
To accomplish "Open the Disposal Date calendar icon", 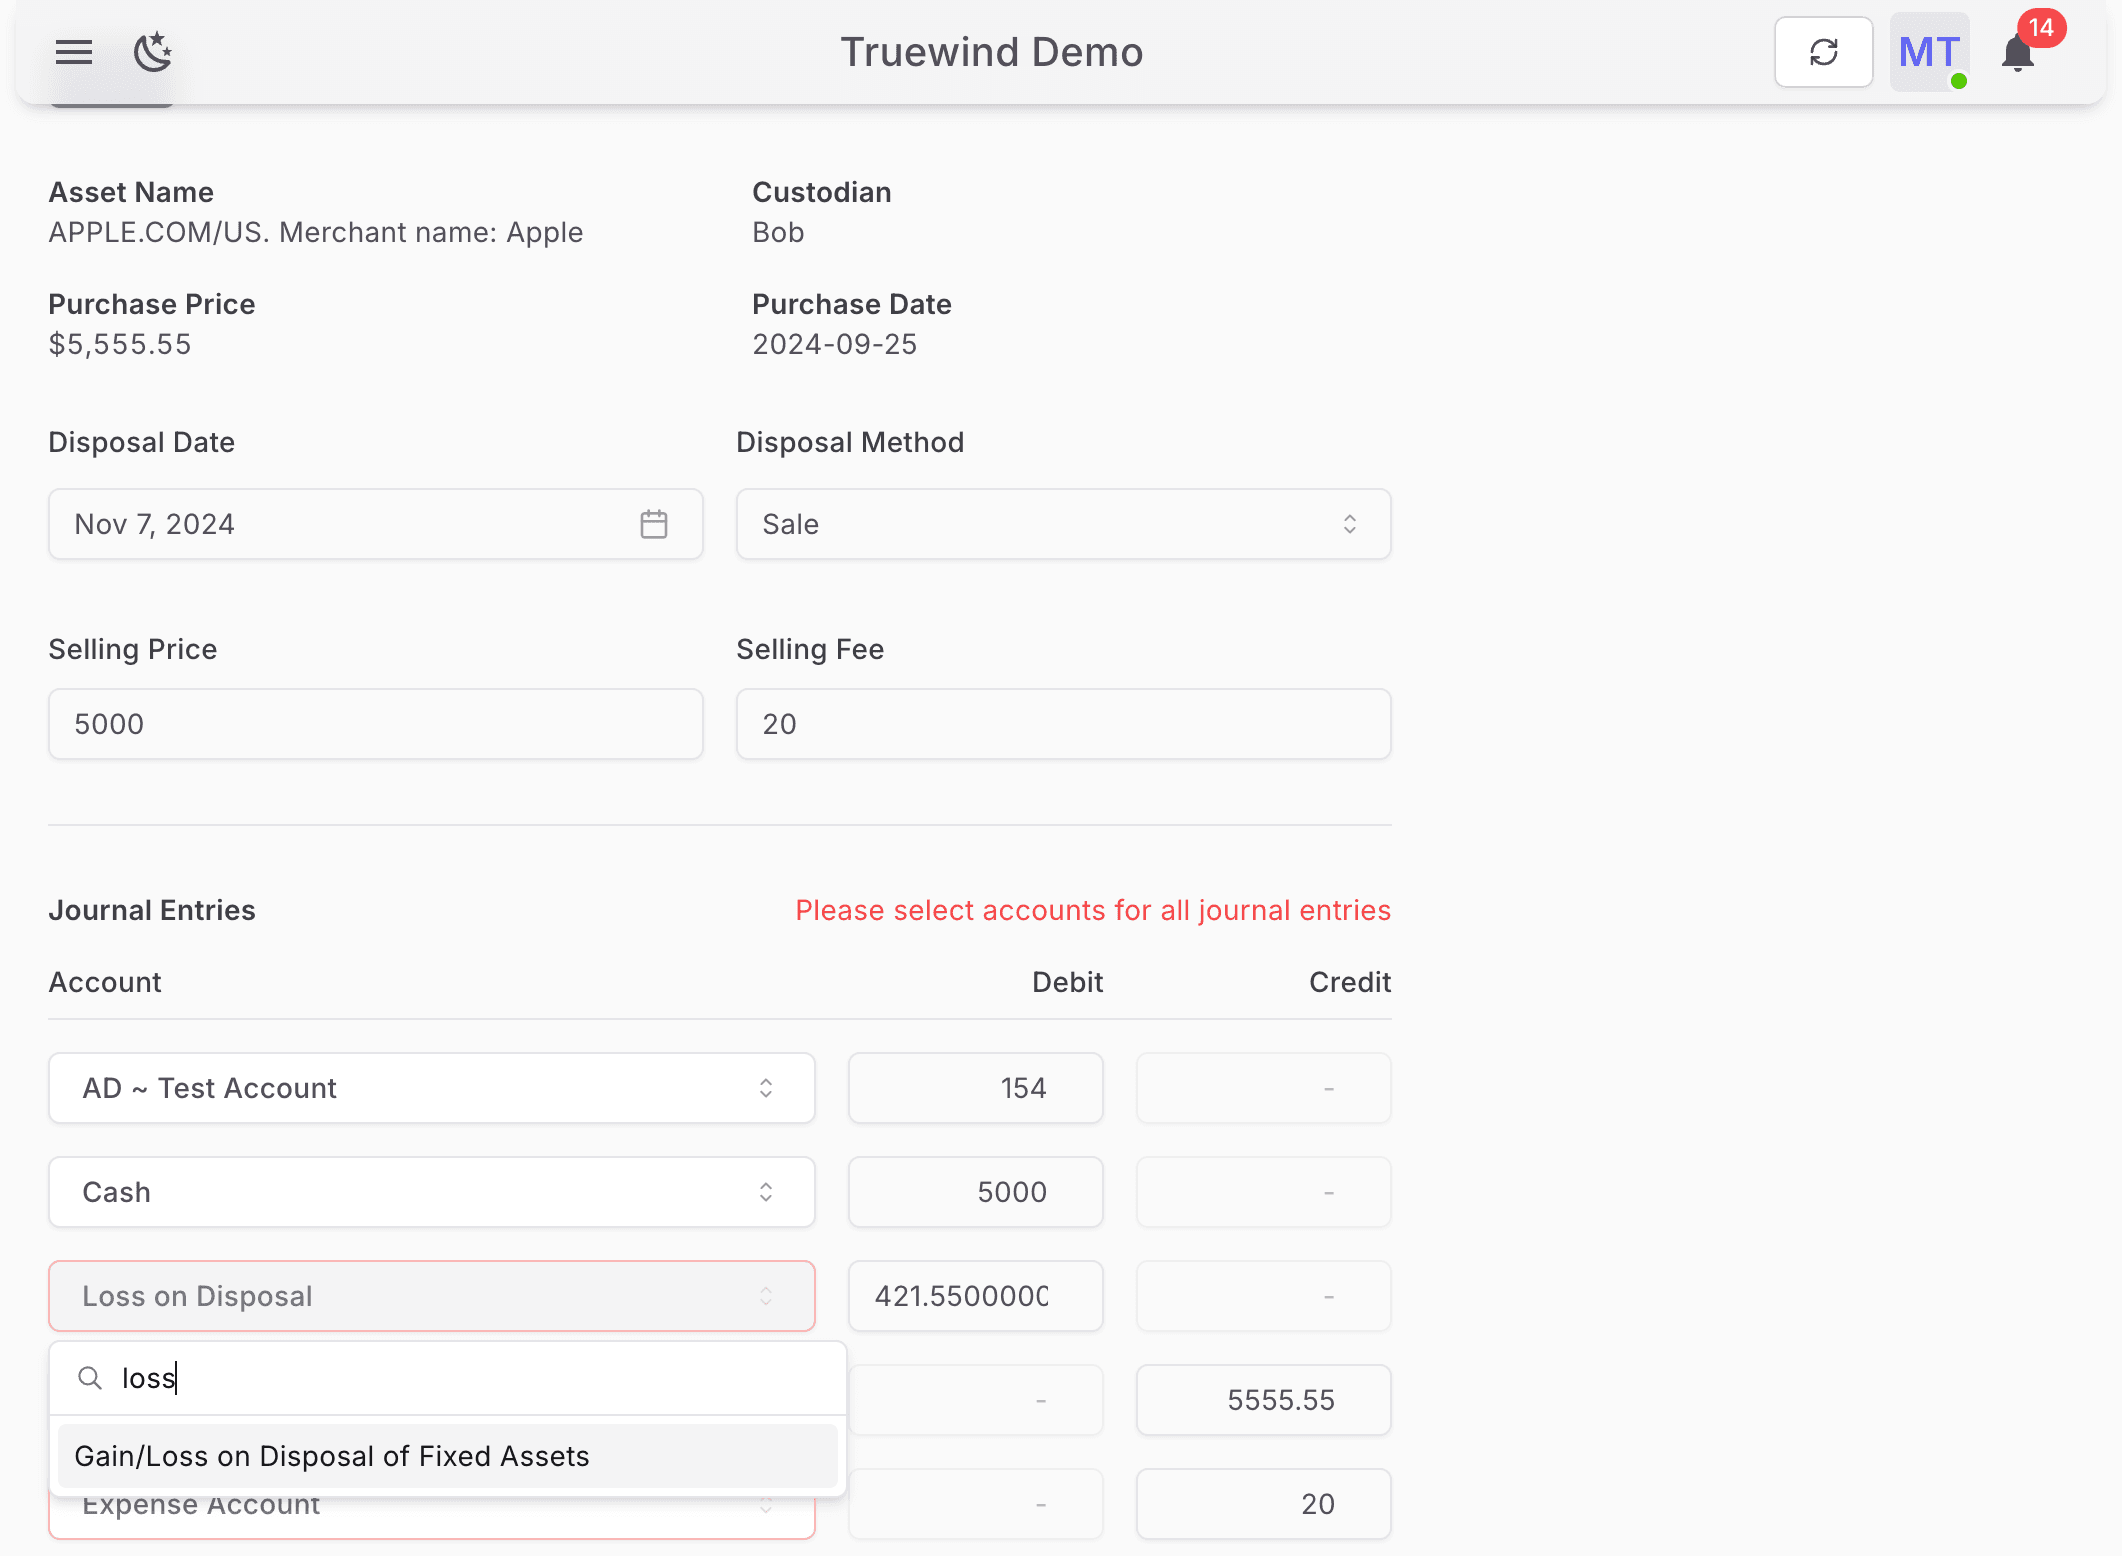I will [x=654, y=524].
